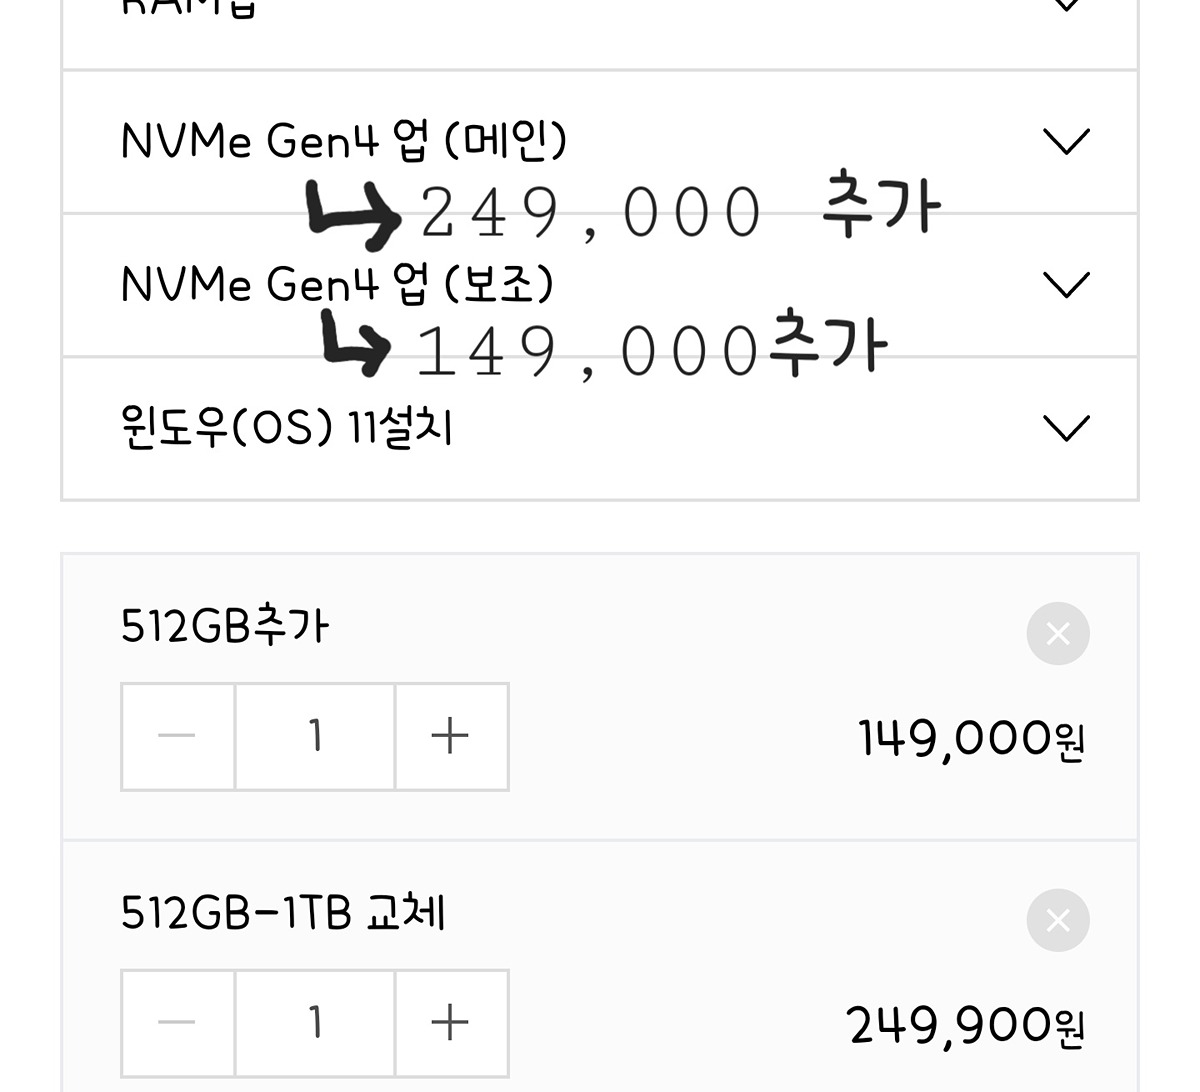This screenshot has height=1092, width=1200.
Task: Select the NVMe Gen4 업 (메인) option label
Action: click(343, 141)
